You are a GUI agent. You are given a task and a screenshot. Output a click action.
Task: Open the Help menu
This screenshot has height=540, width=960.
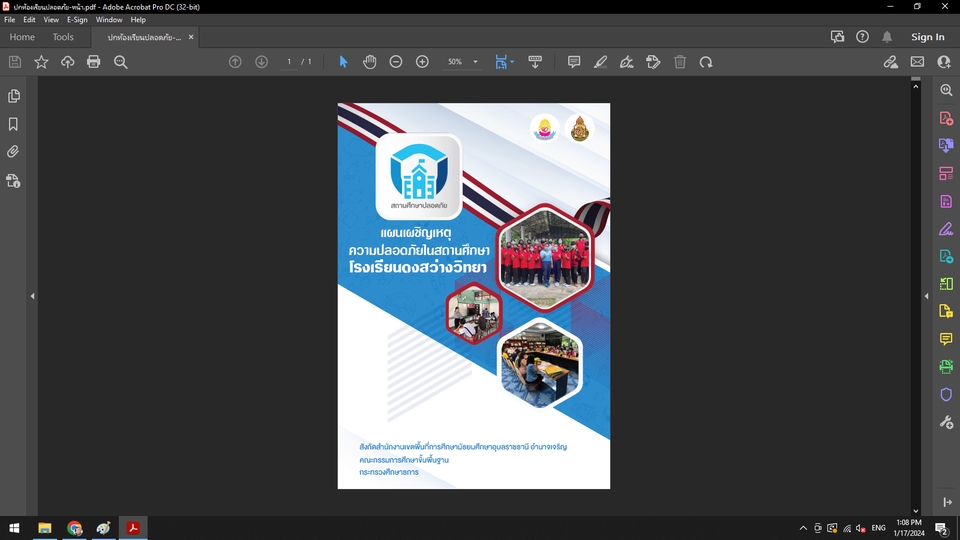pos(138,20)
